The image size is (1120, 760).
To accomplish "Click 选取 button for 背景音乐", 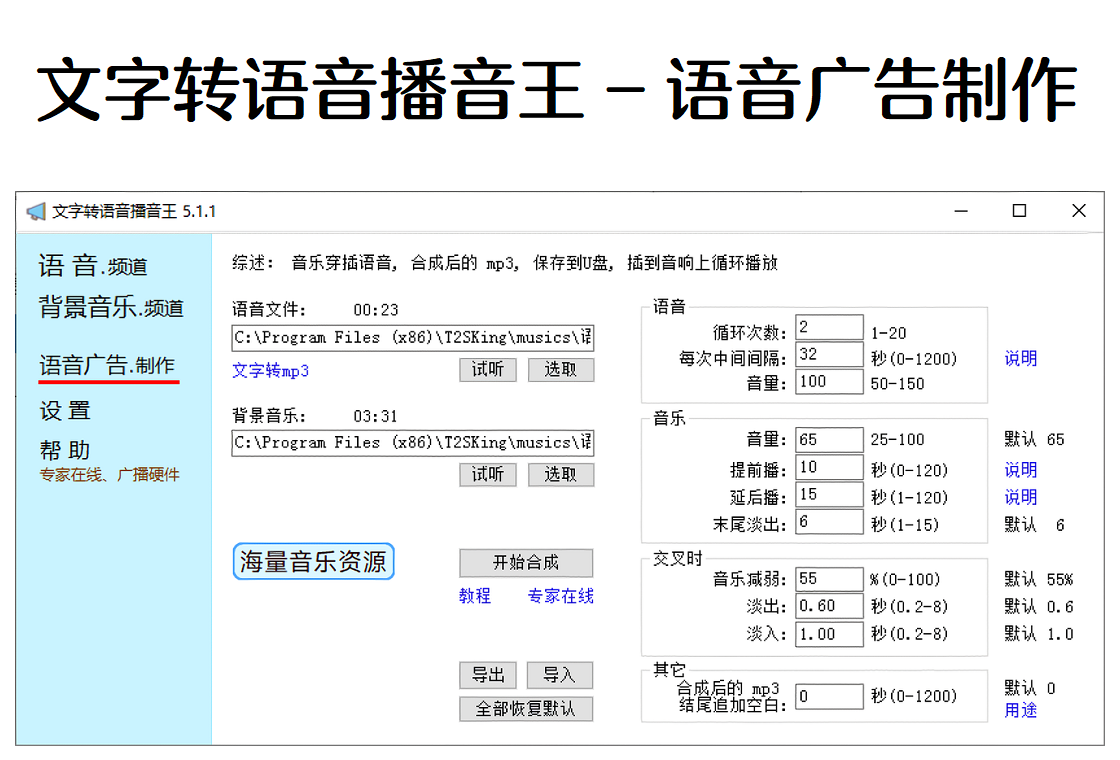I will click(561, 475).
